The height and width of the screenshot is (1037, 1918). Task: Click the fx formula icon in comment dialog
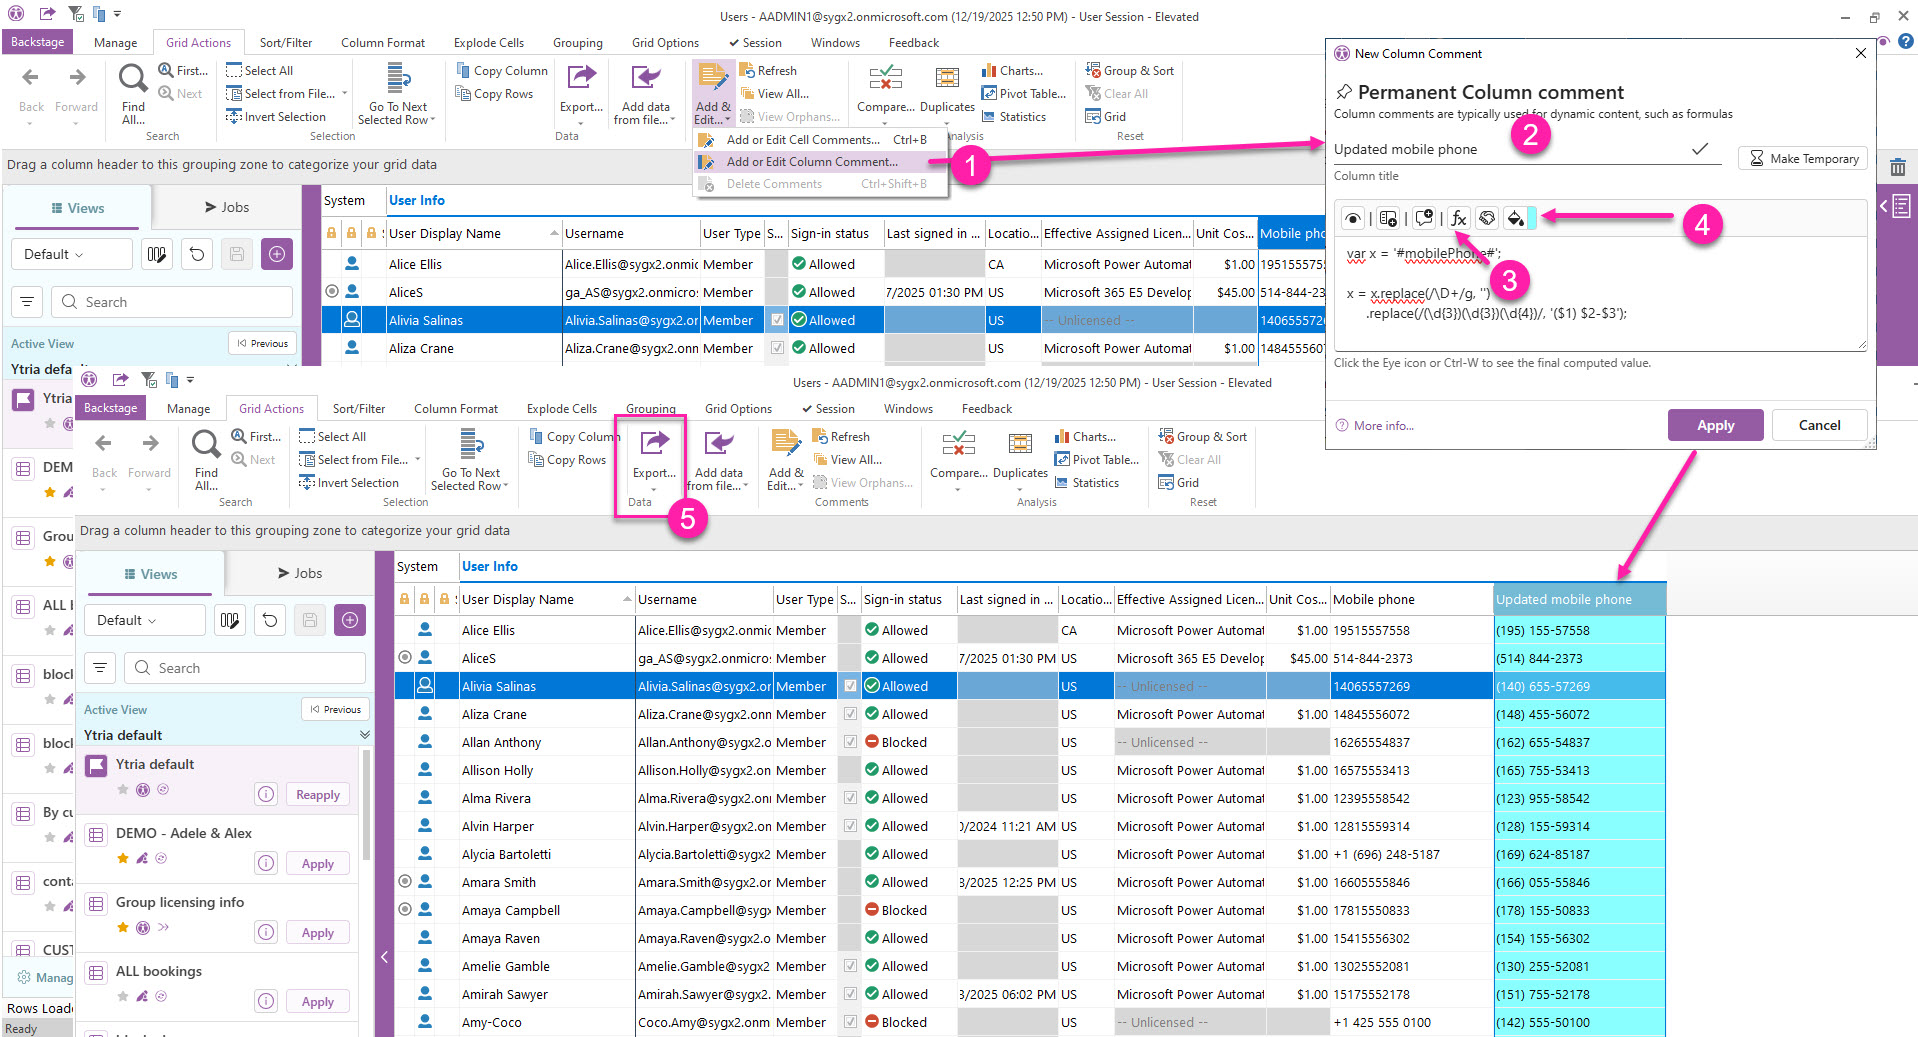[1458, 219]
